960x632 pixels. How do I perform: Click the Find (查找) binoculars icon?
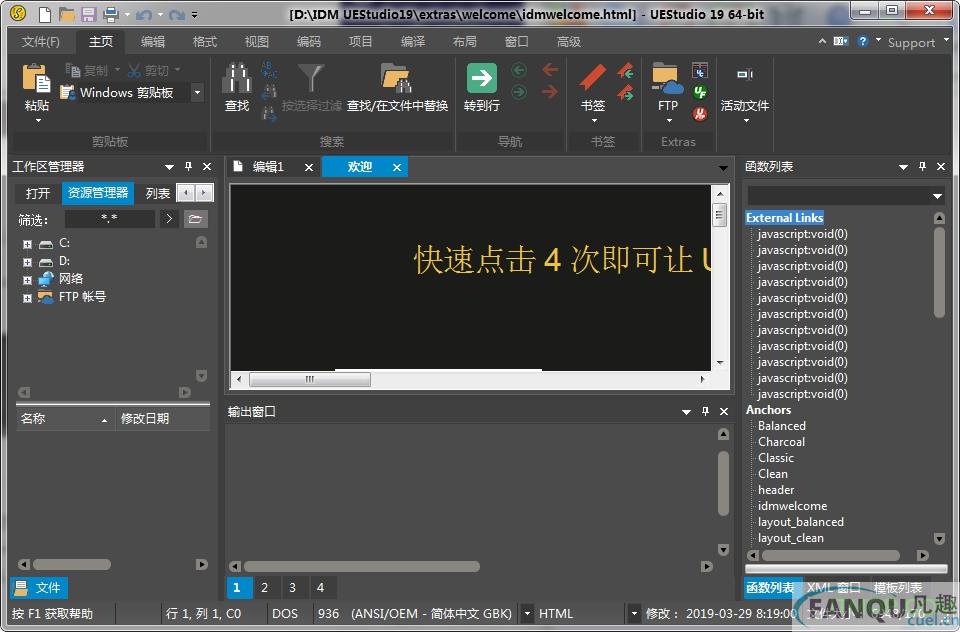point(237,78)
